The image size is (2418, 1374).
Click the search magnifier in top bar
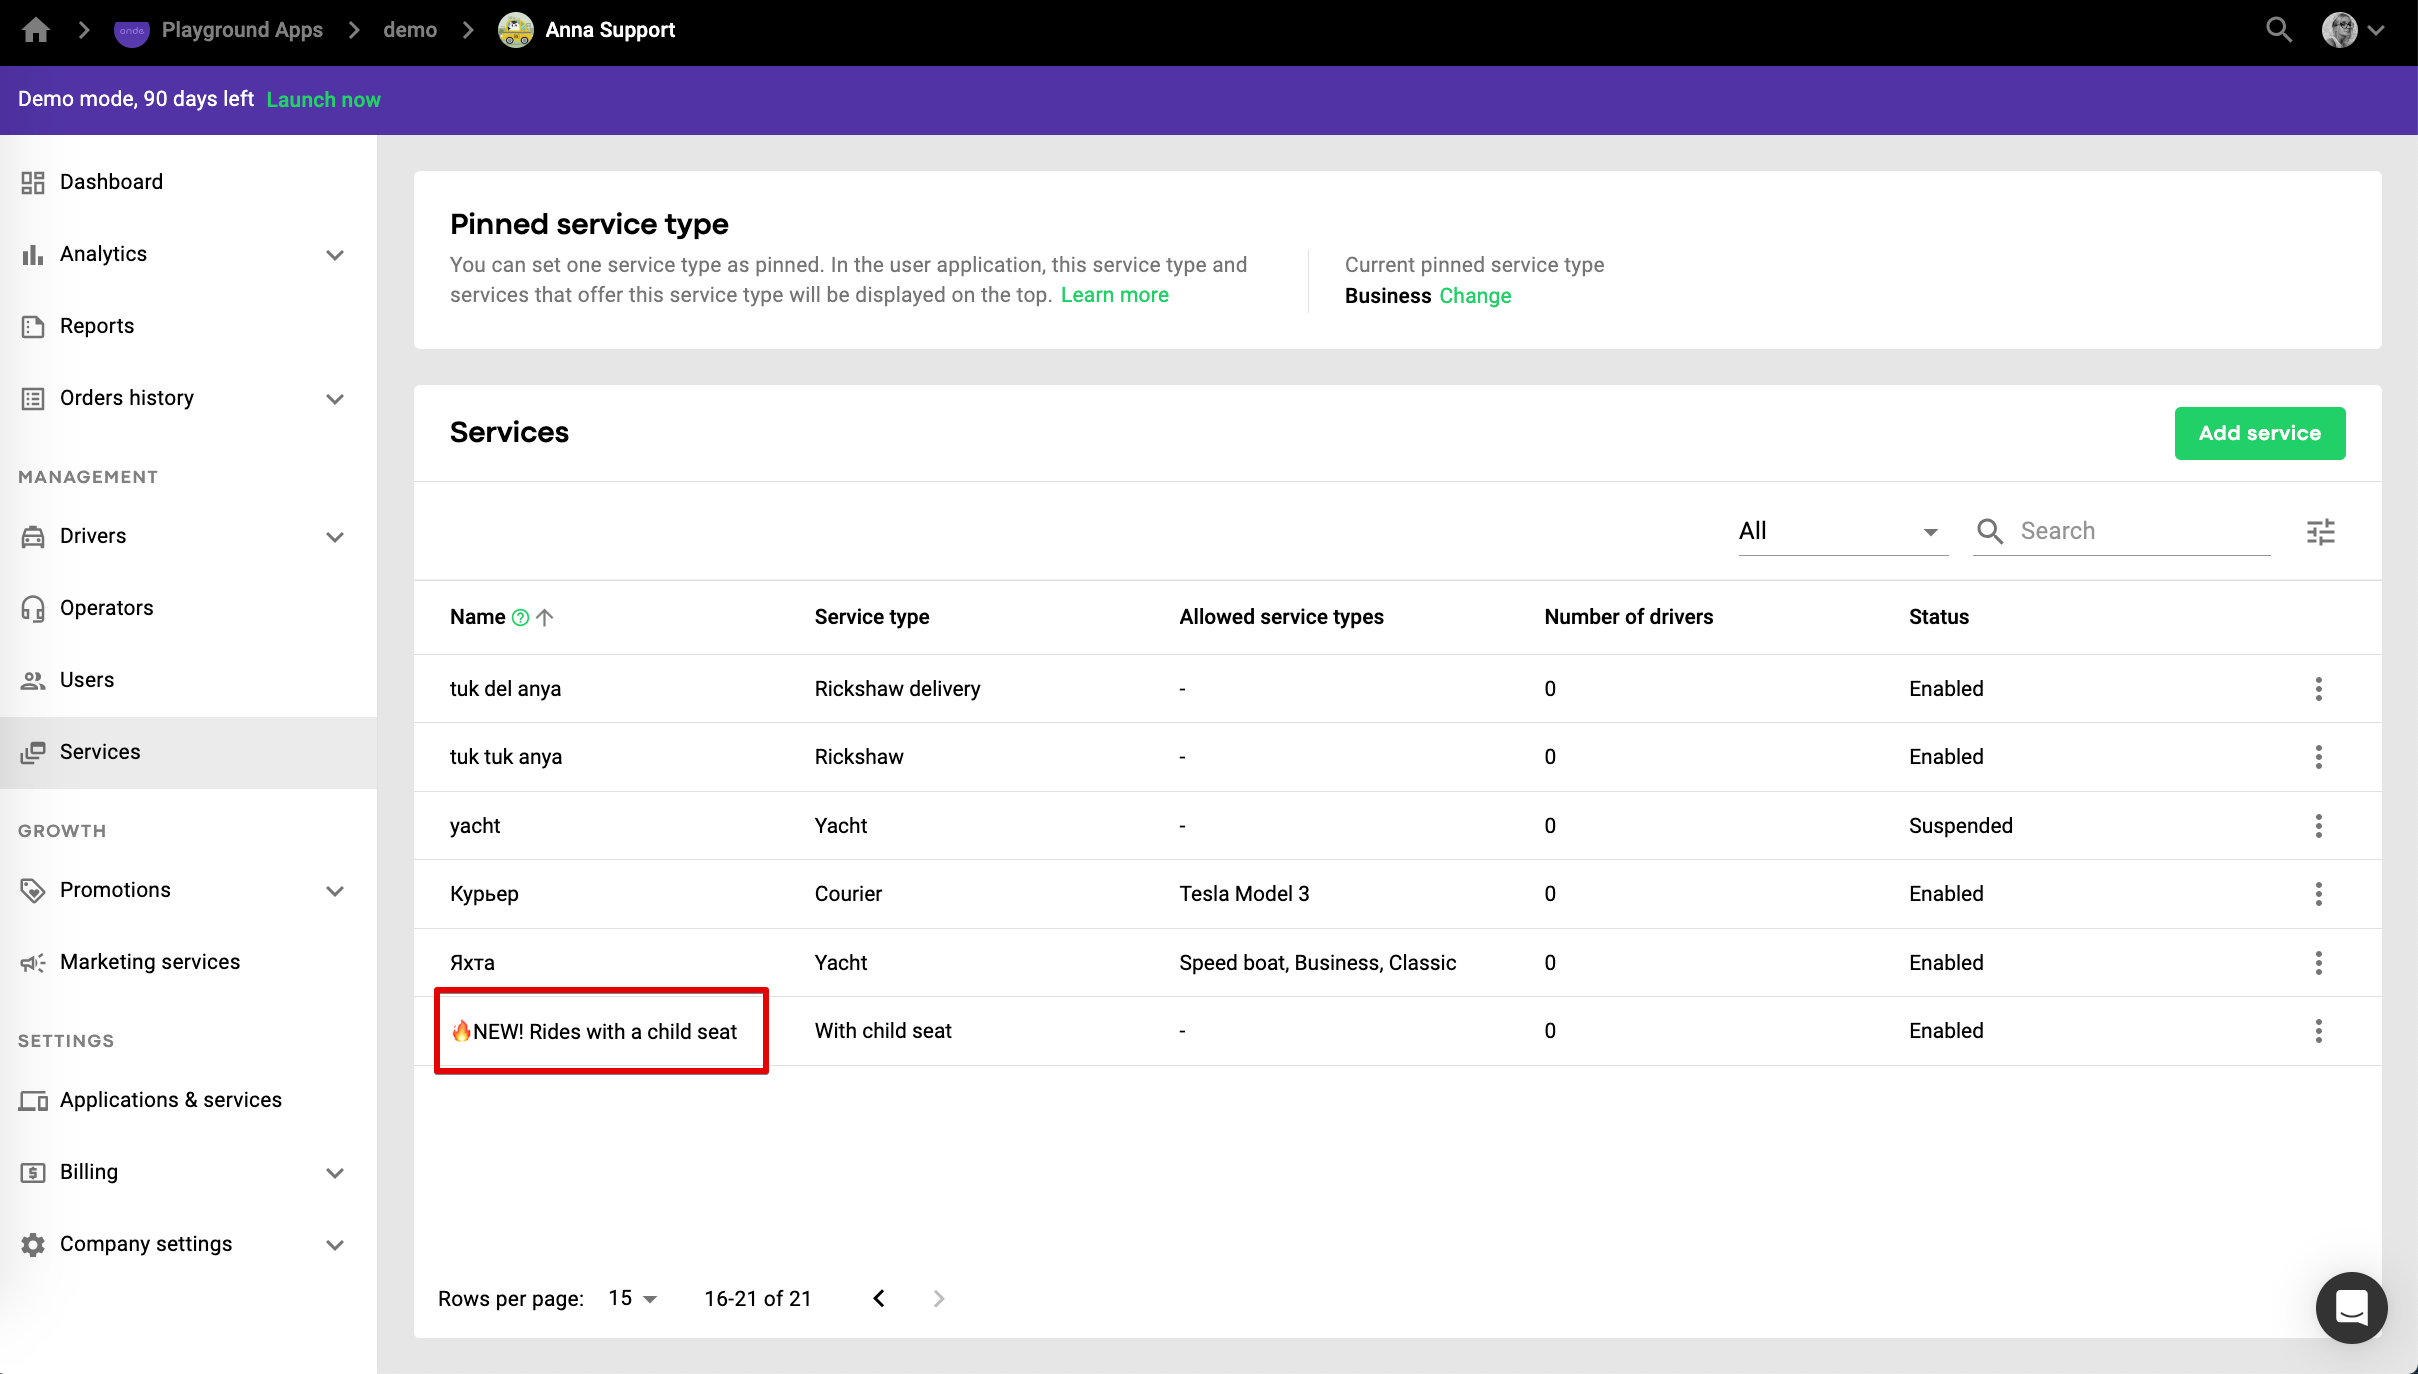2278,30
